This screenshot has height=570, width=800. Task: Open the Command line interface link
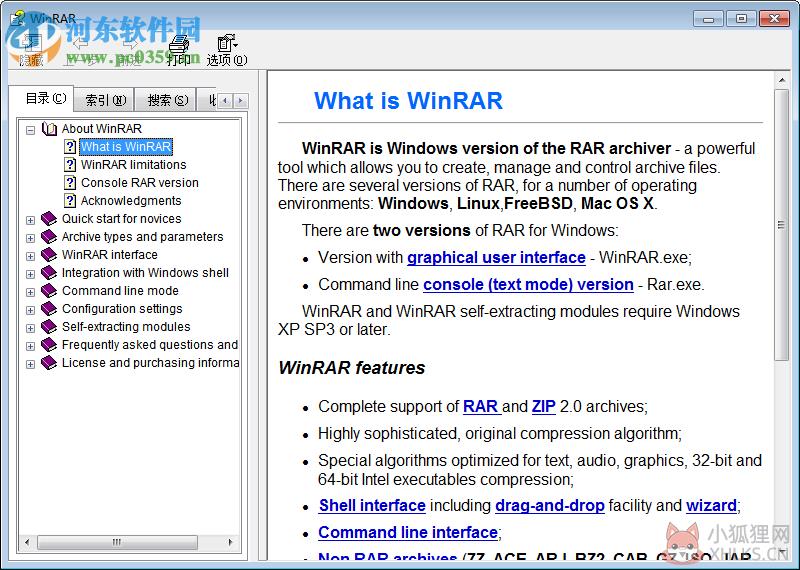click(408, 532)
